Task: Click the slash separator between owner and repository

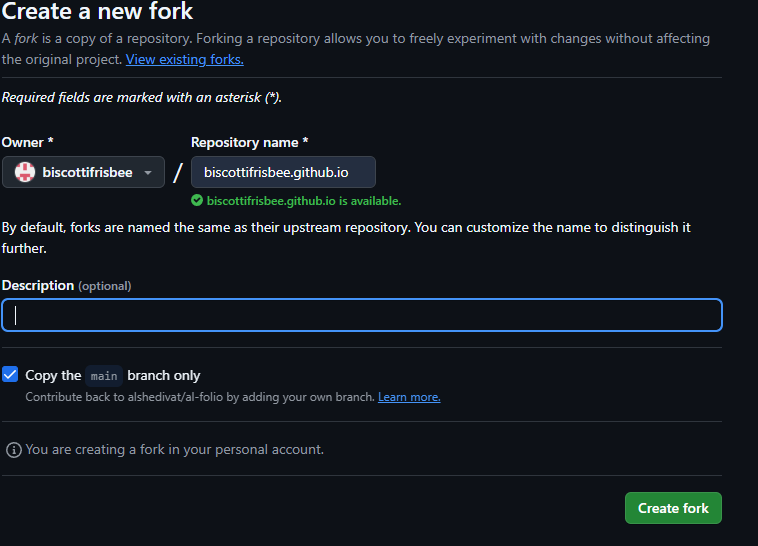Action: [178, 172]
